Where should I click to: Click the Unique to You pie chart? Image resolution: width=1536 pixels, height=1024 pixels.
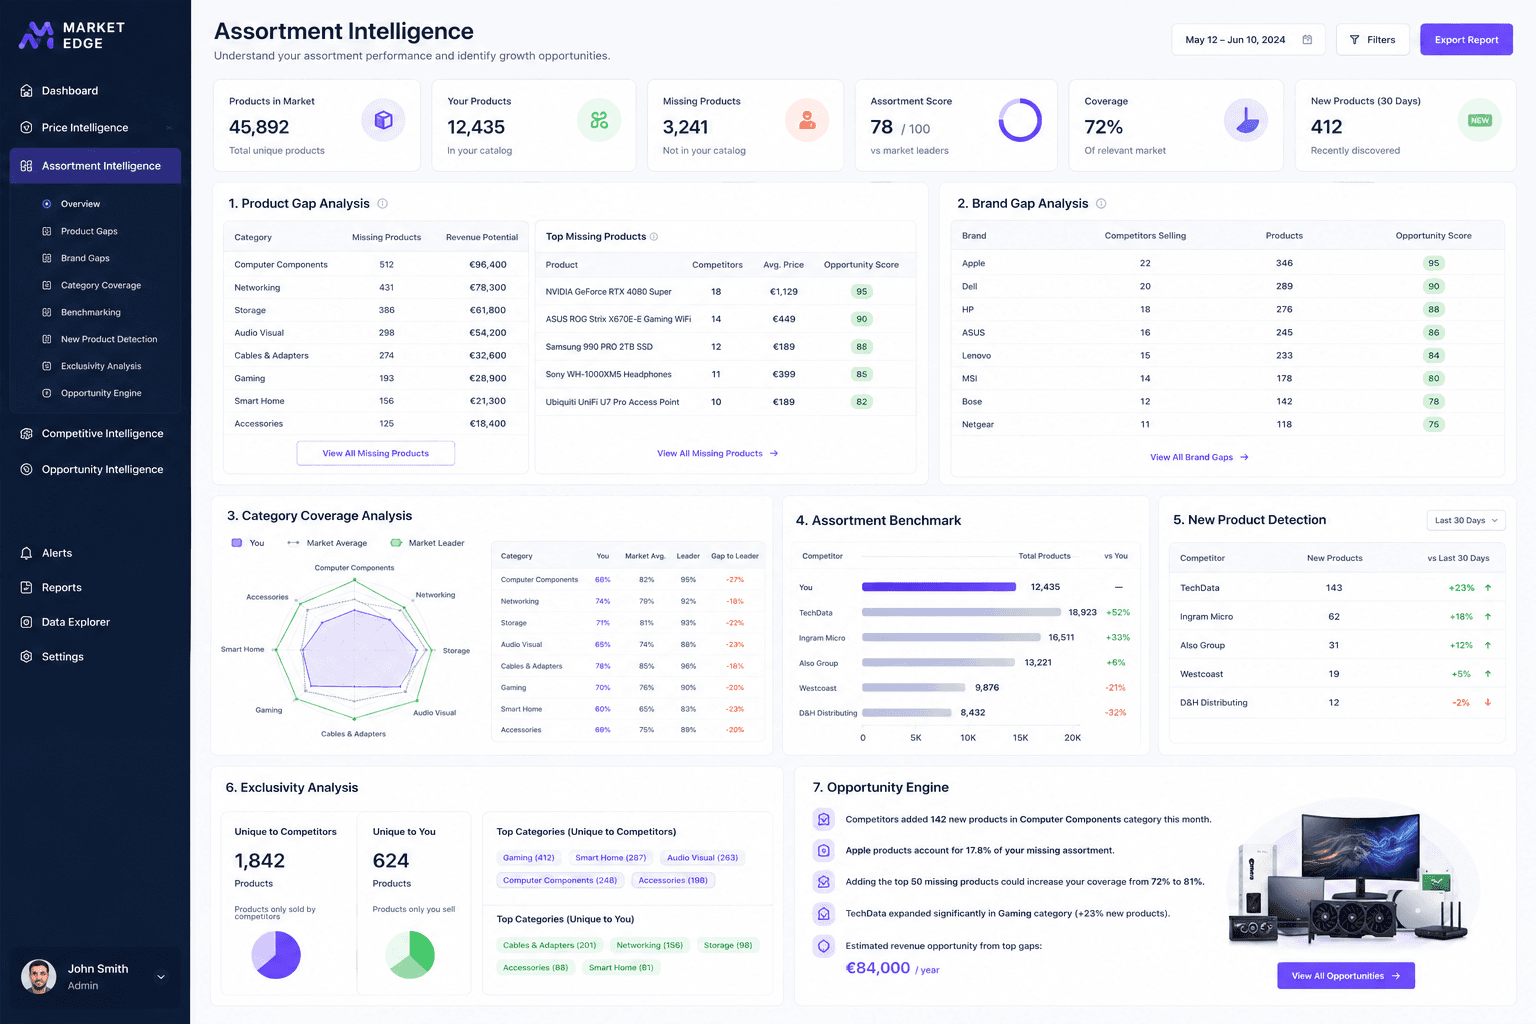(410, 955)
